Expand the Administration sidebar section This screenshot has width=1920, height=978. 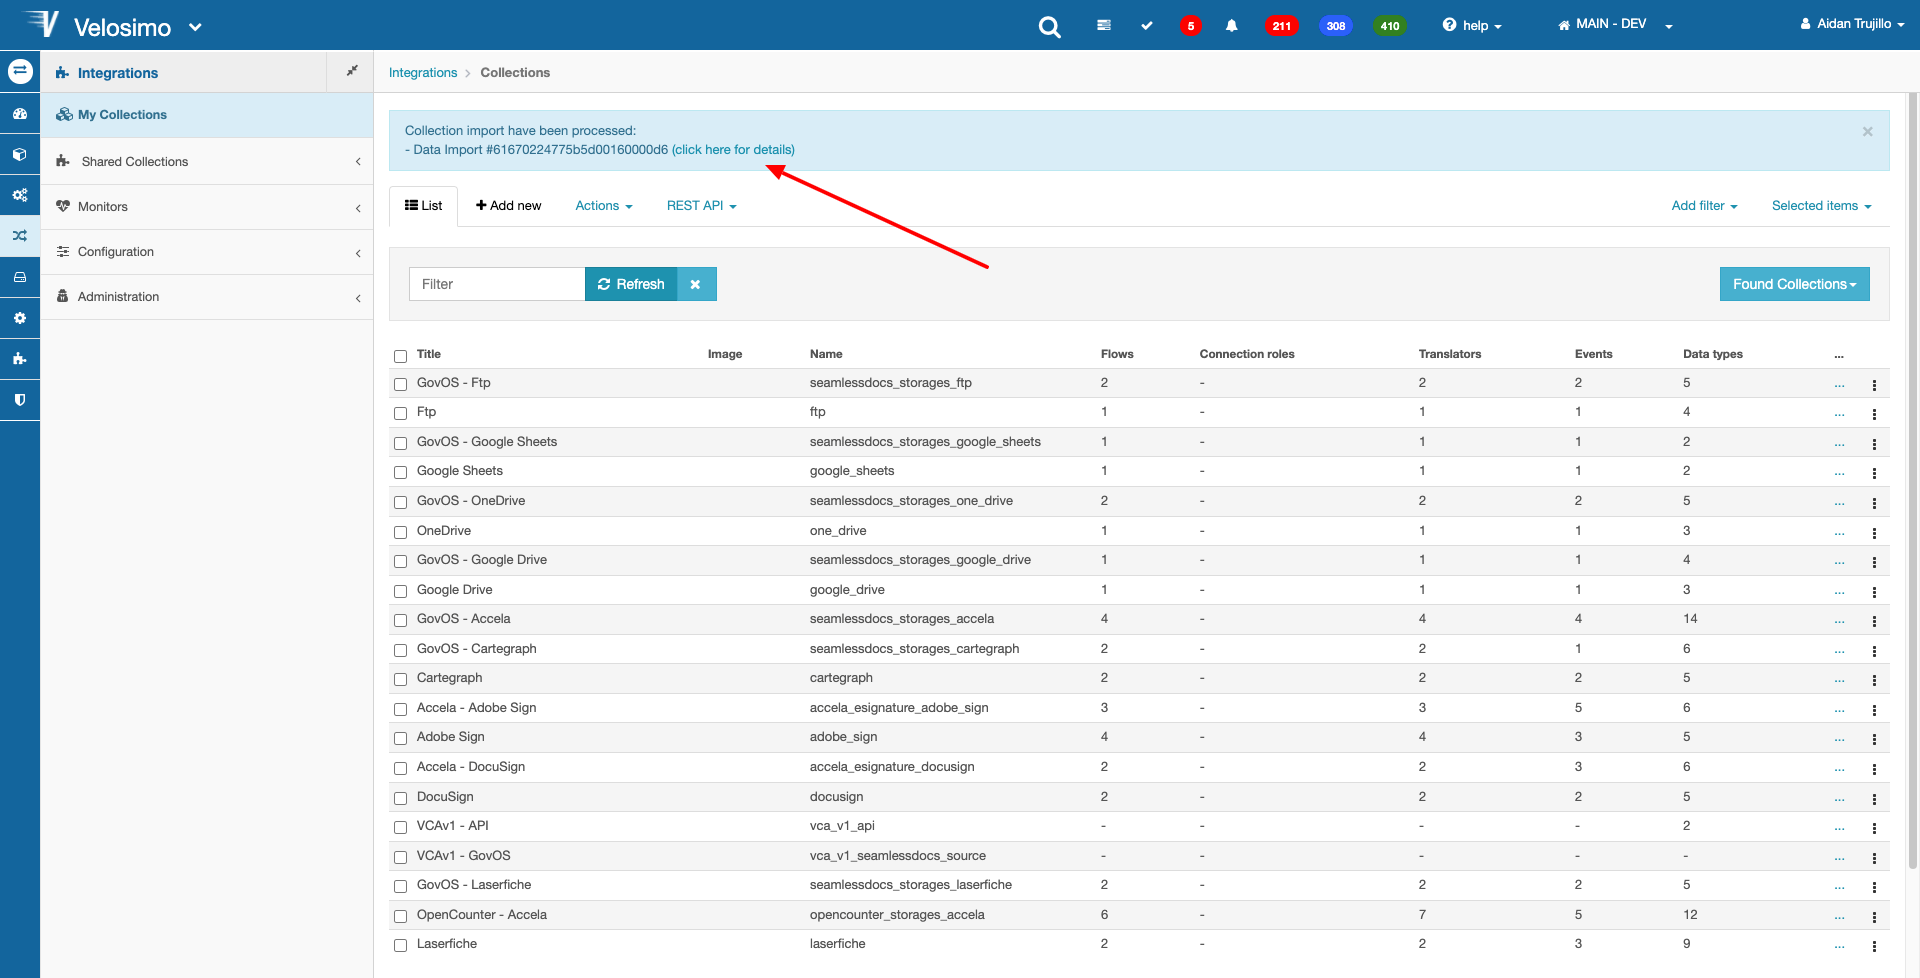coord(207,297)
